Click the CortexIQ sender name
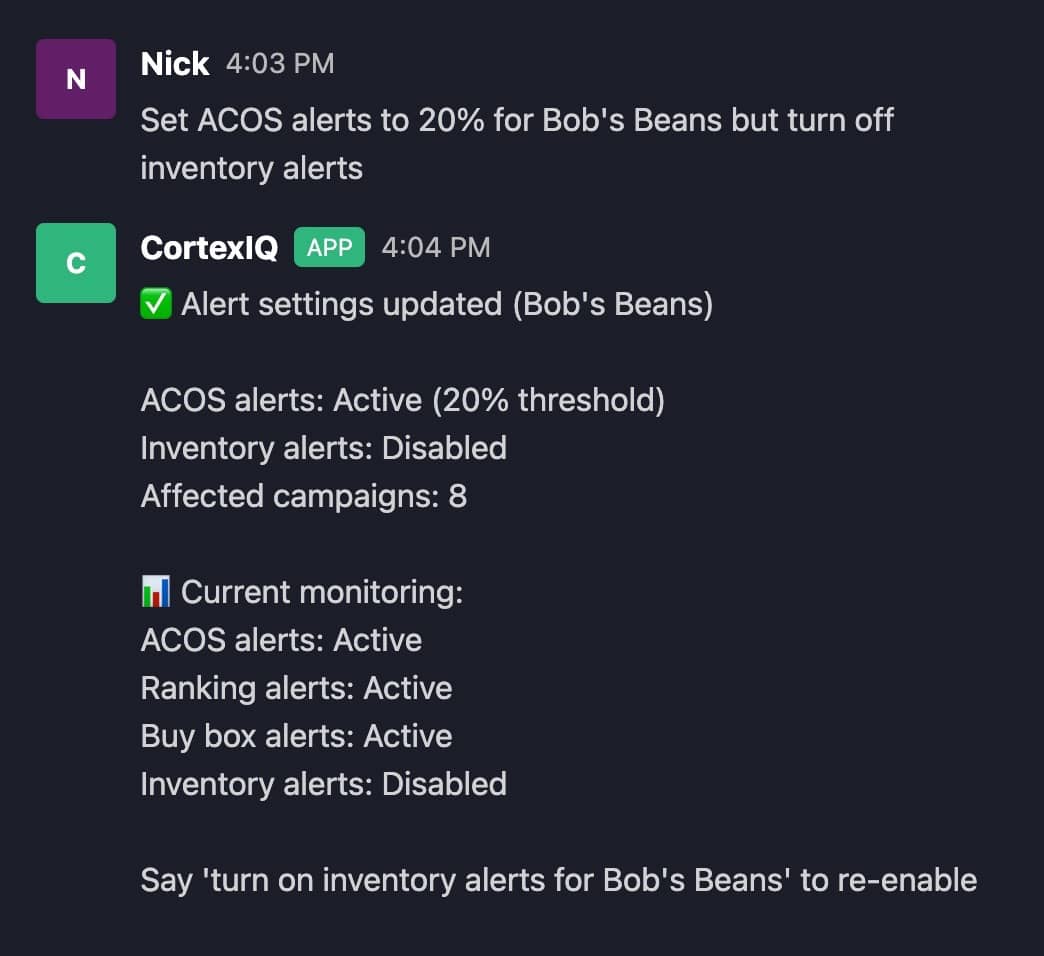This screenshot has width=1044, height=956. [209, 248]
